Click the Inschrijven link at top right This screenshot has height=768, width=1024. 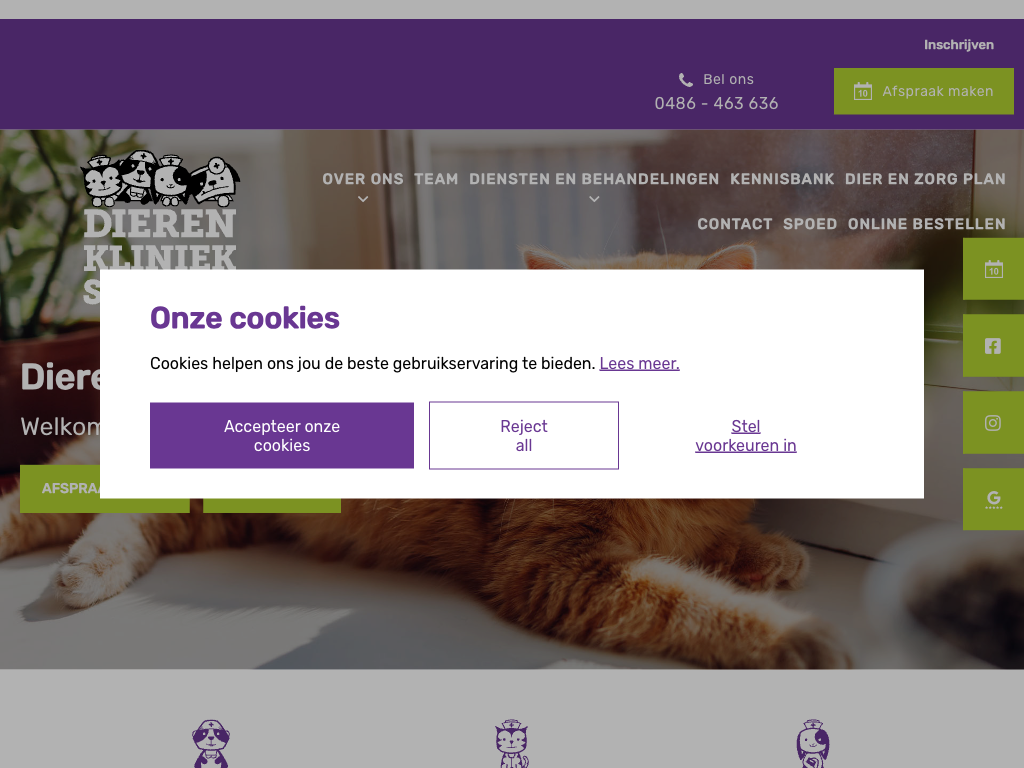(959, 45)
